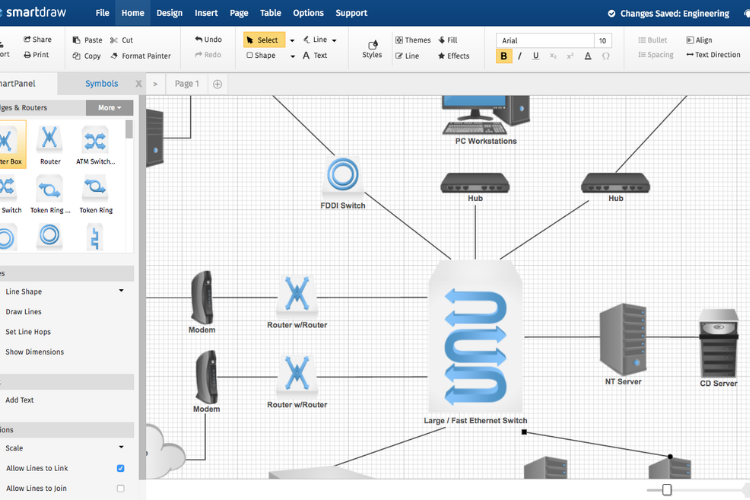Apply subscript formatting
Viewport: 750px width, 500px height.
pos(553,56)
